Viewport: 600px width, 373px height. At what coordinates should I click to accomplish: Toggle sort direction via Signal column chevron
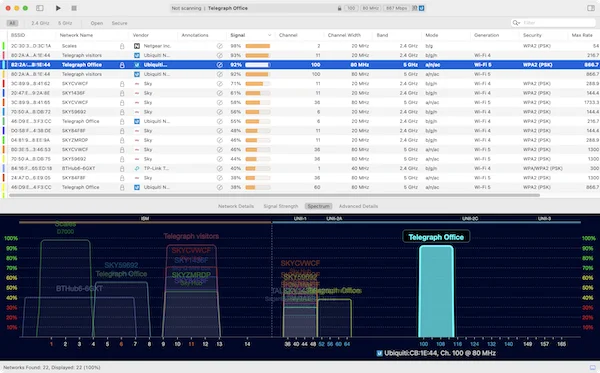pyautogui.click(x=269, y=35)
